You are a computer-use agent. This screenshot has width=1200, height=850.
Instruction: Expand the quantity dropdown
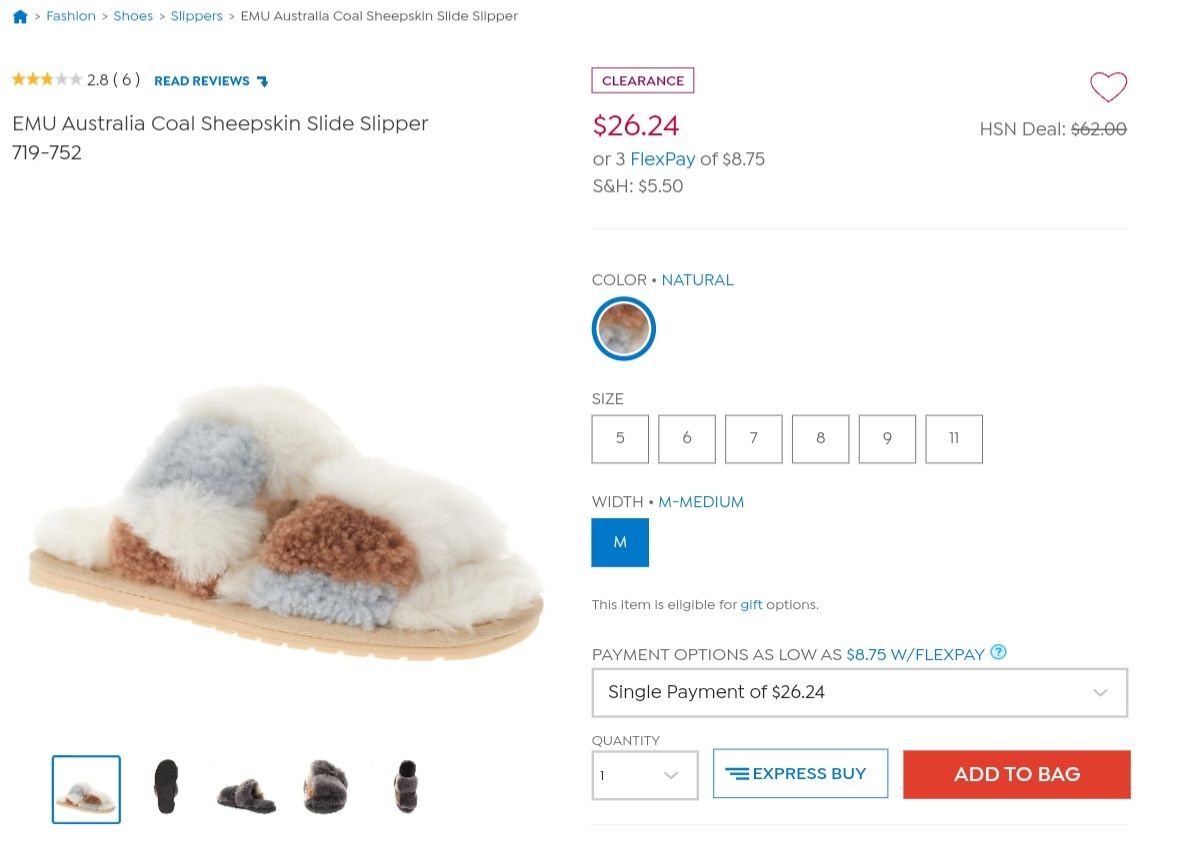pyautogui.click(x=645, y=775)
